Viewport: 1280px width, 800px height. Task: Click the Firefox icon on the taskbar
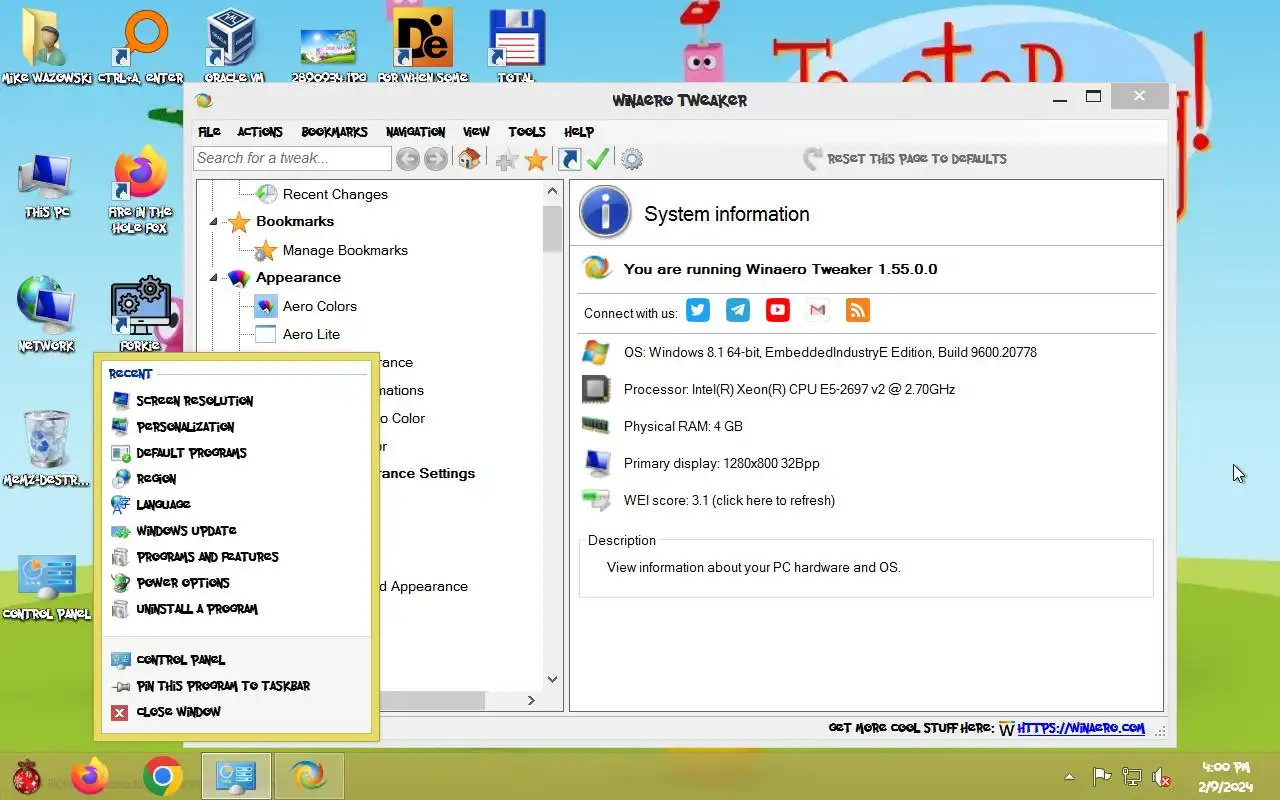point(89,776)
